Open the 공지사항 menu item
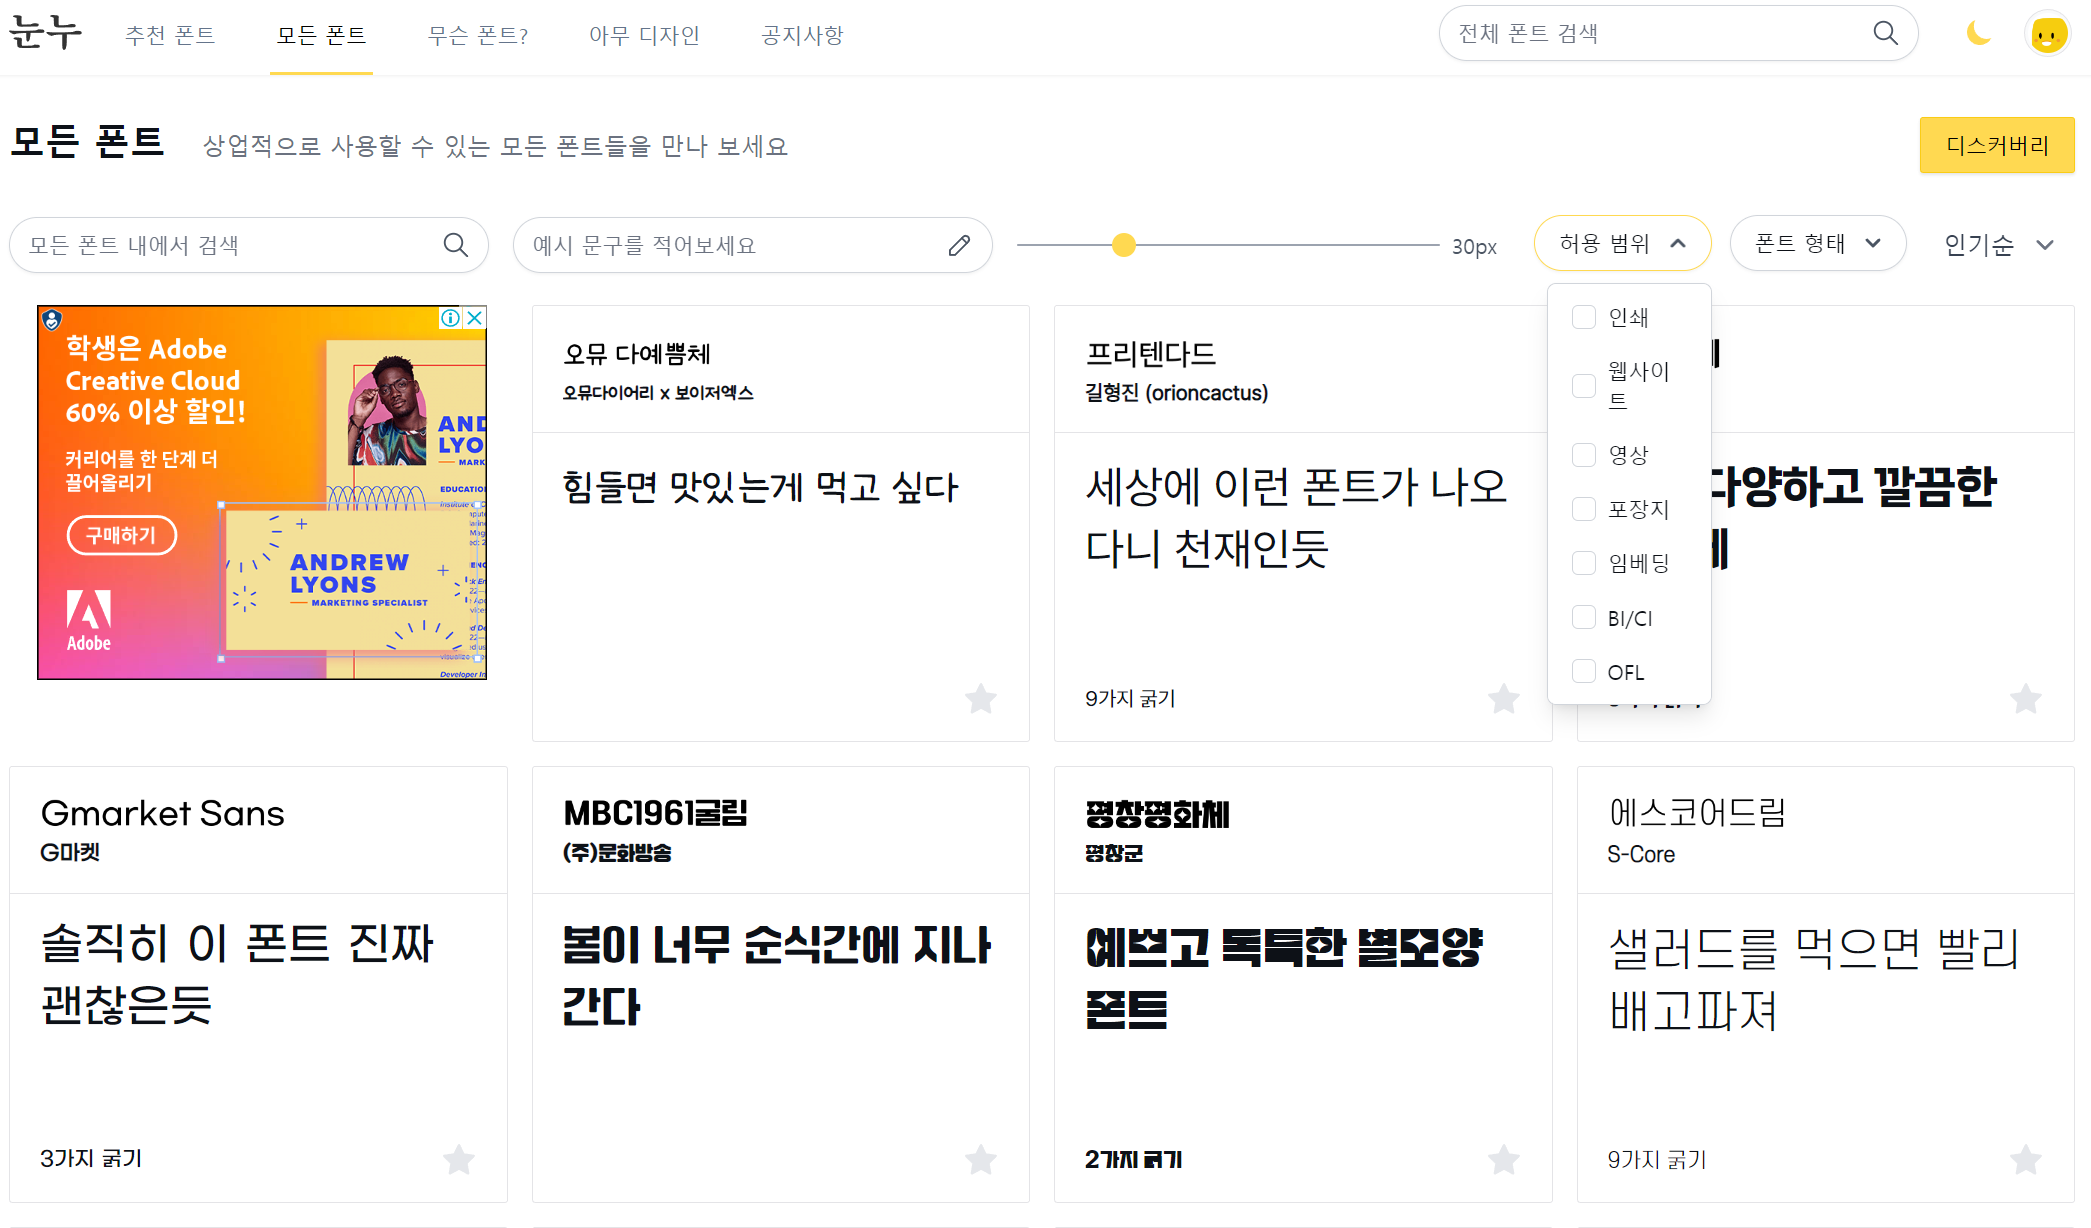Image resolution: width=2091 pixels, height=1228 pixels. click(802, 36)
